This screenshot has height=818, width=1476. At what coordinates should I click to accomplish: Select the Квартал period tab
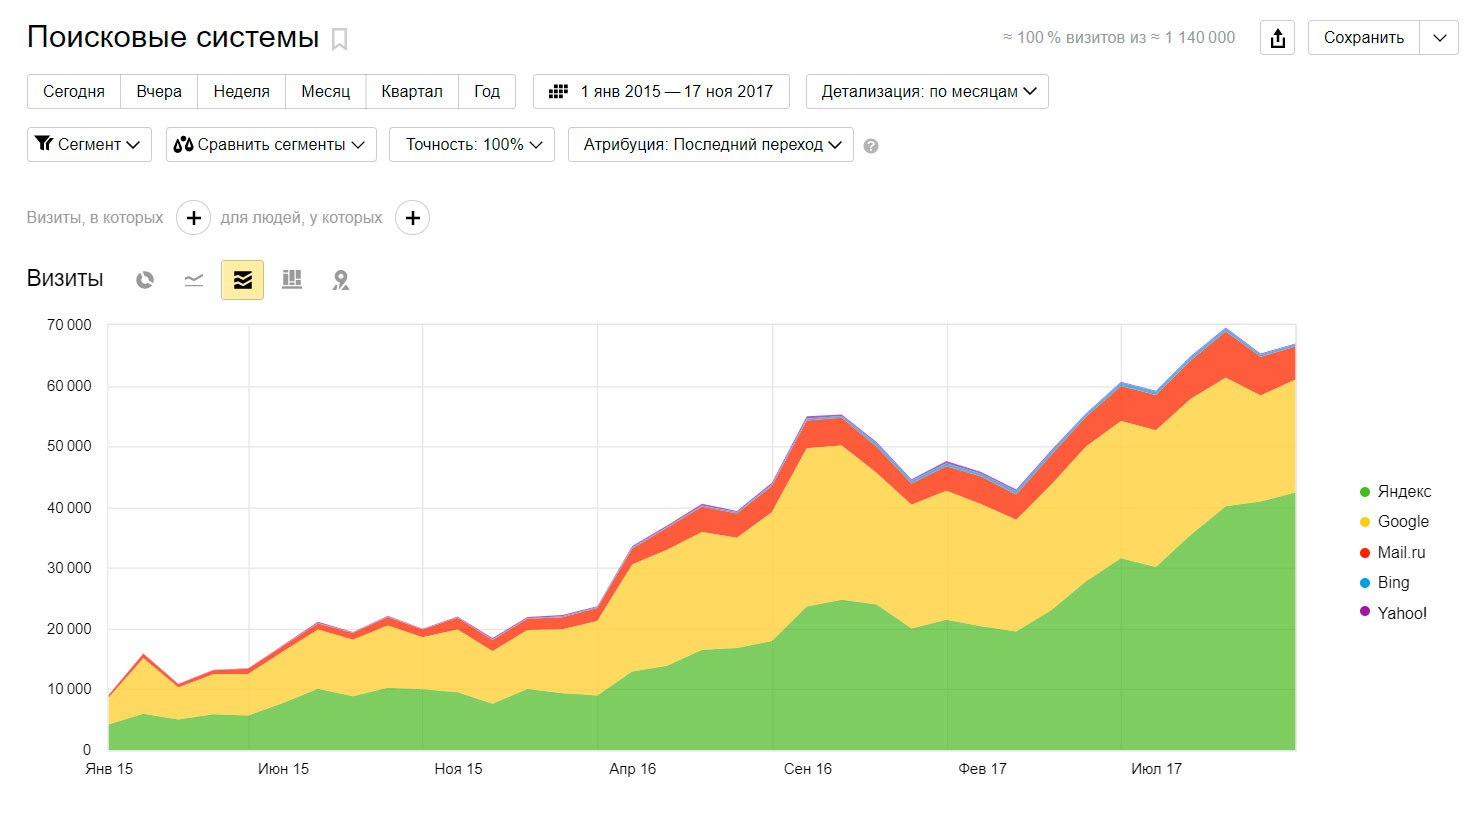point(411,91)
